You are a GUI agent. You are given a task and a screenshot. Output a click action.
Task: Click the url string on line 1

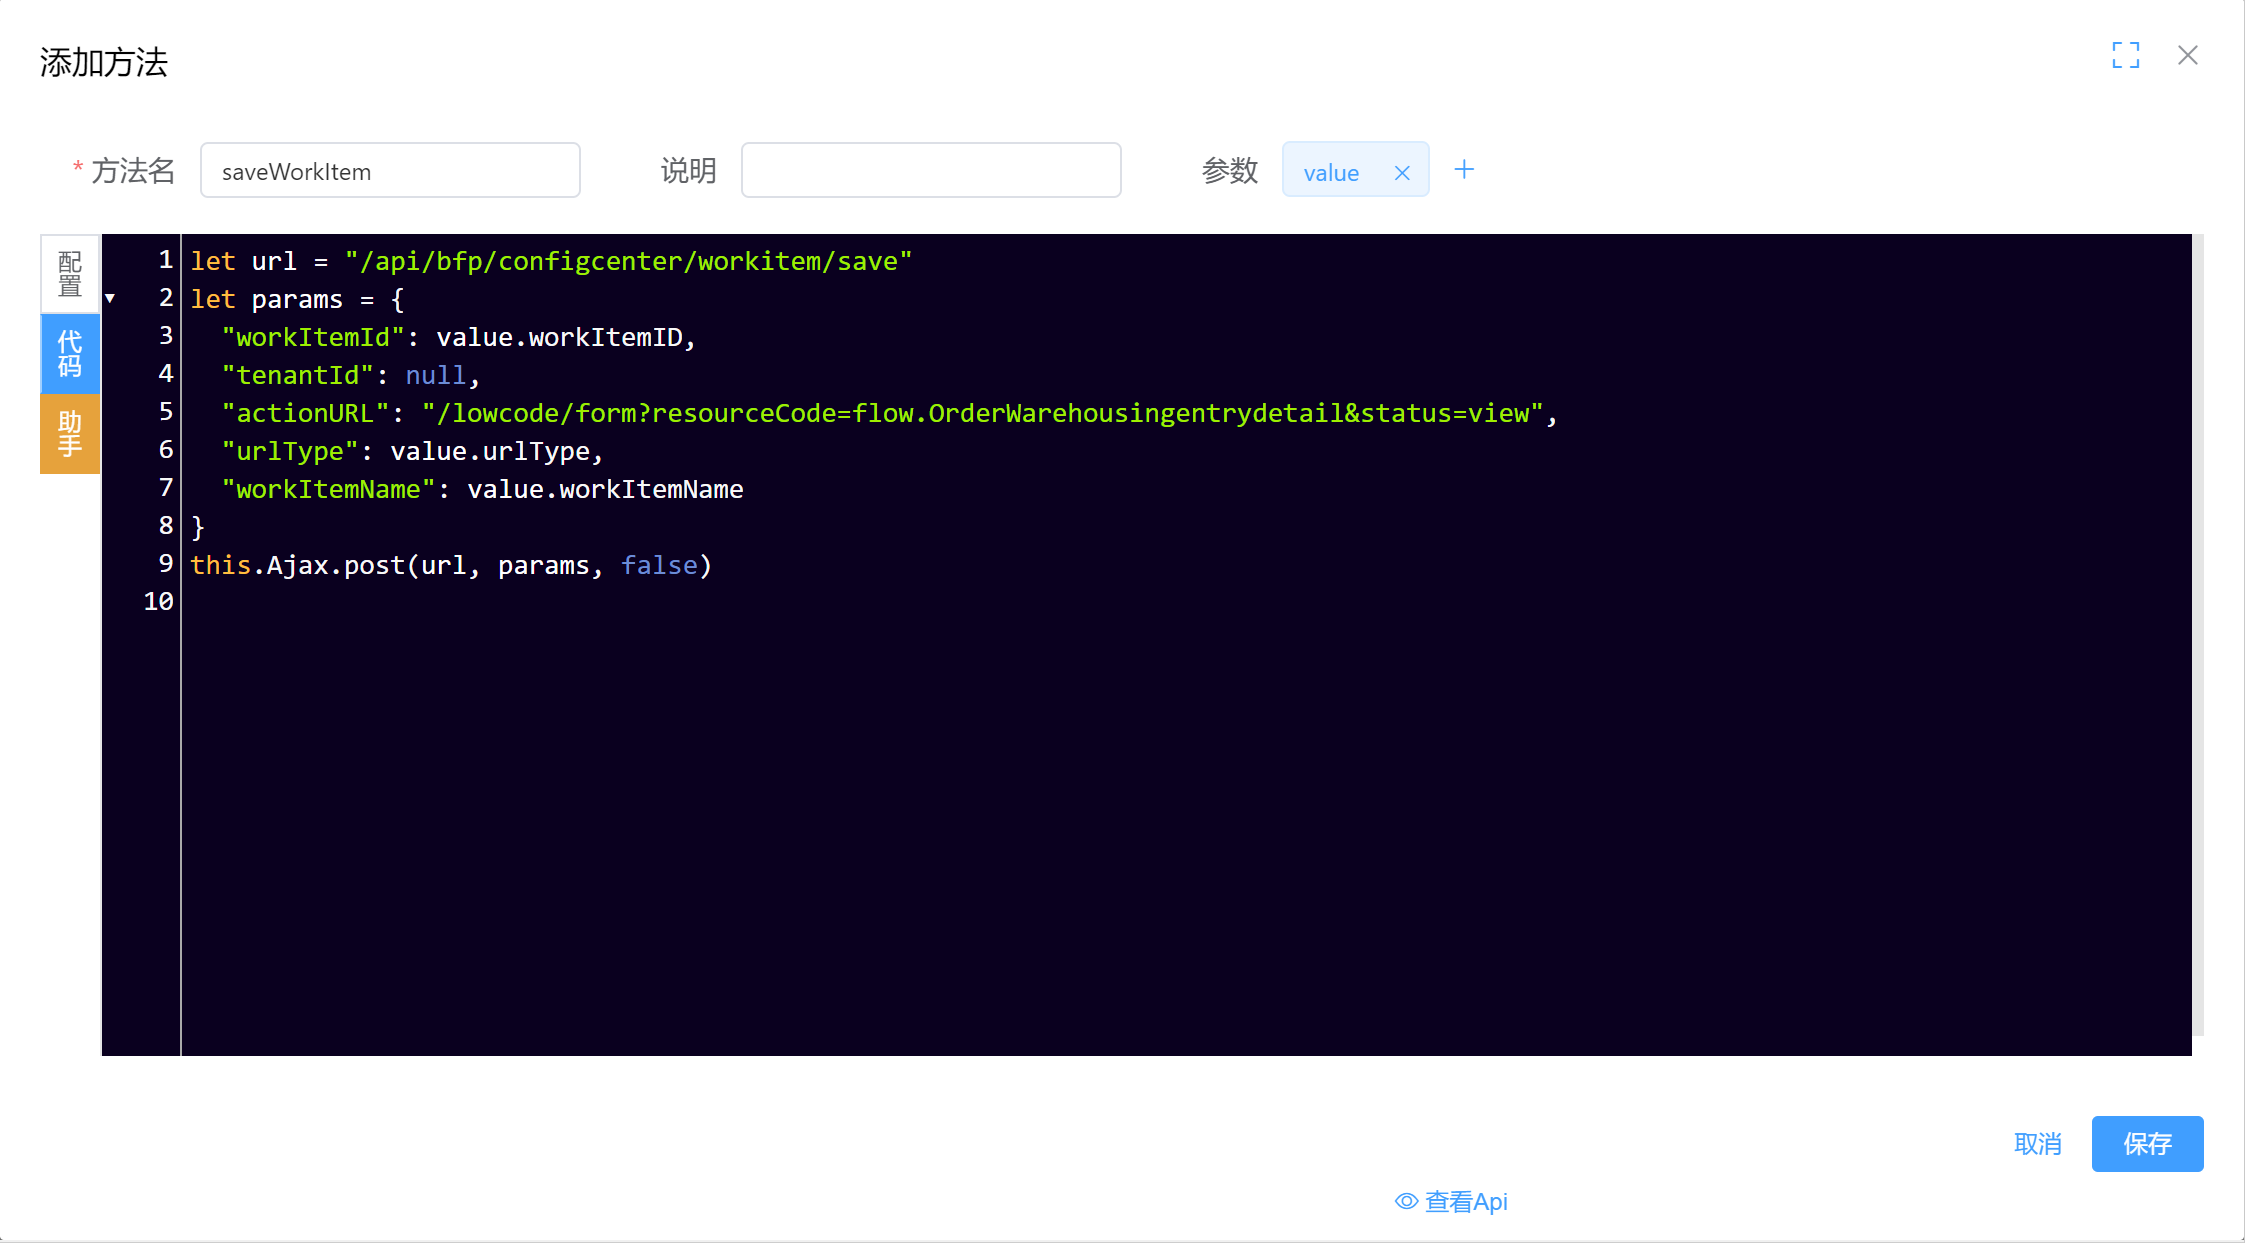628,261
